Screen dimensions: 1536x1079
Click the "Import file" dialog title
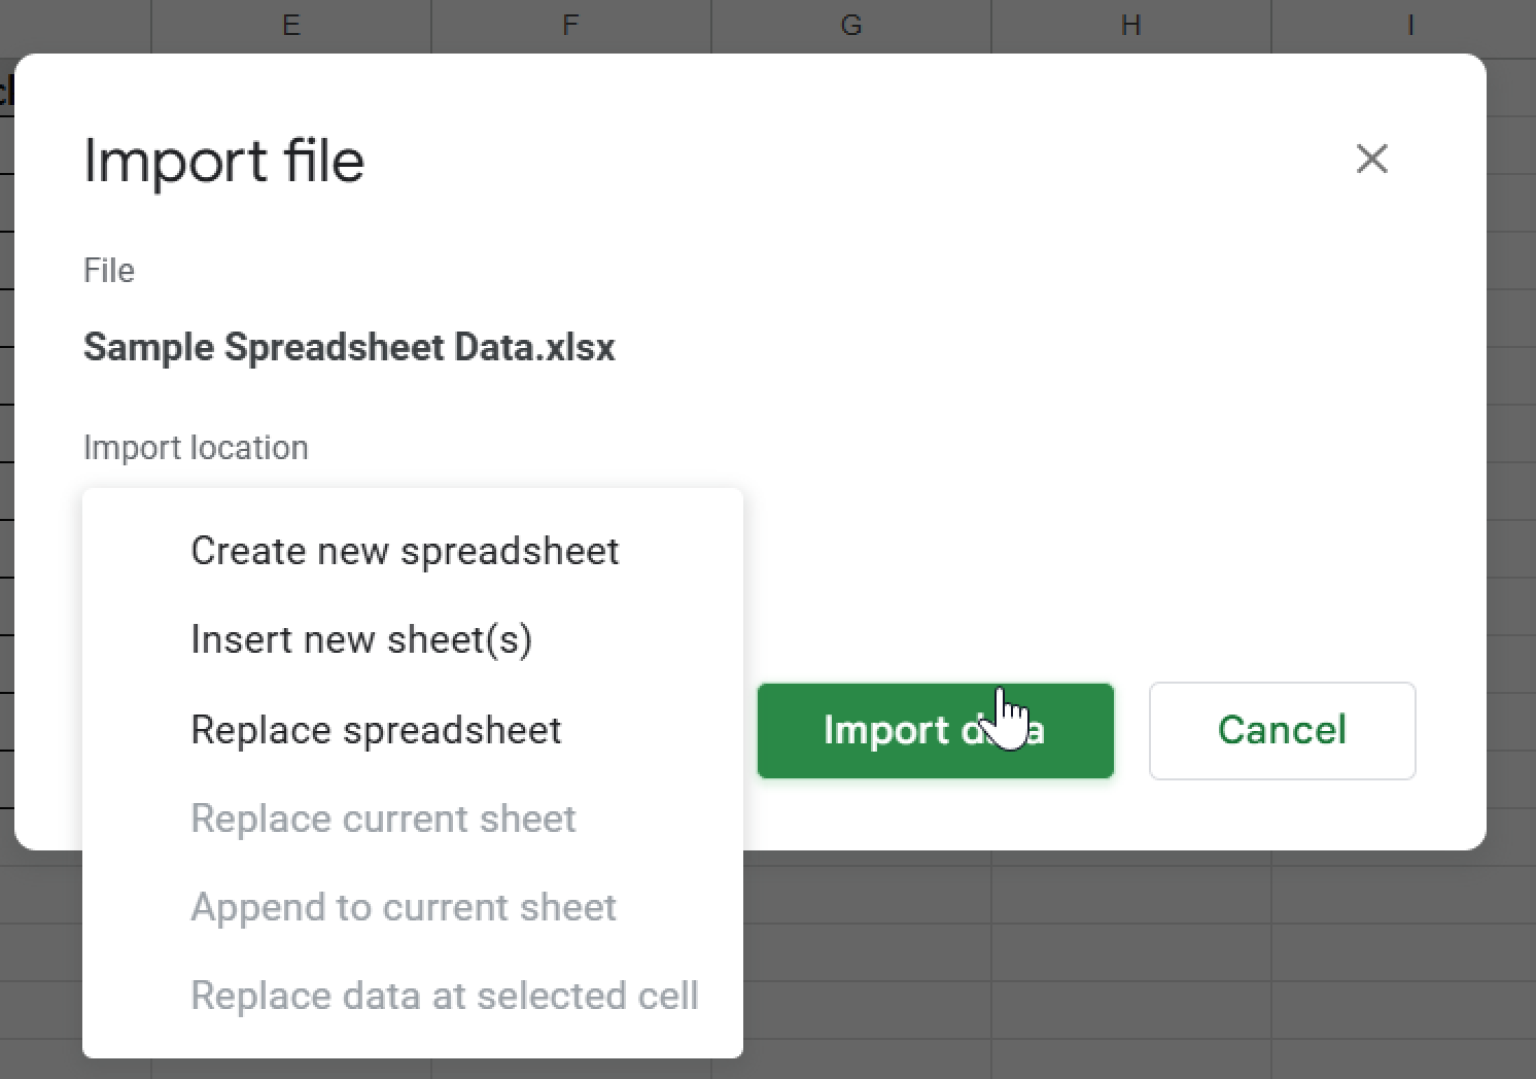tap(224, 161)
